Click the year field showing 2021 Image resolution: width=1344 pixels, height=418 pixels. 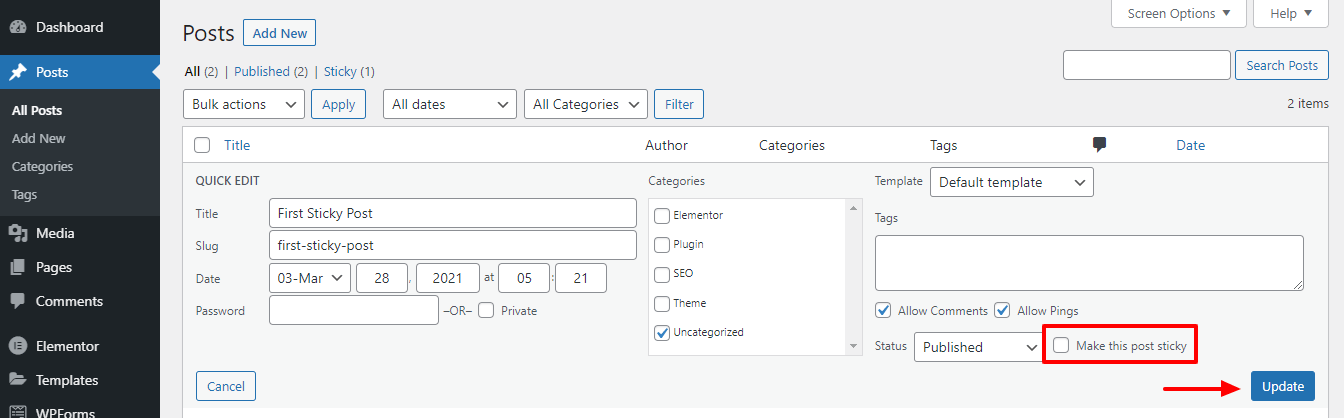point(448,278)
